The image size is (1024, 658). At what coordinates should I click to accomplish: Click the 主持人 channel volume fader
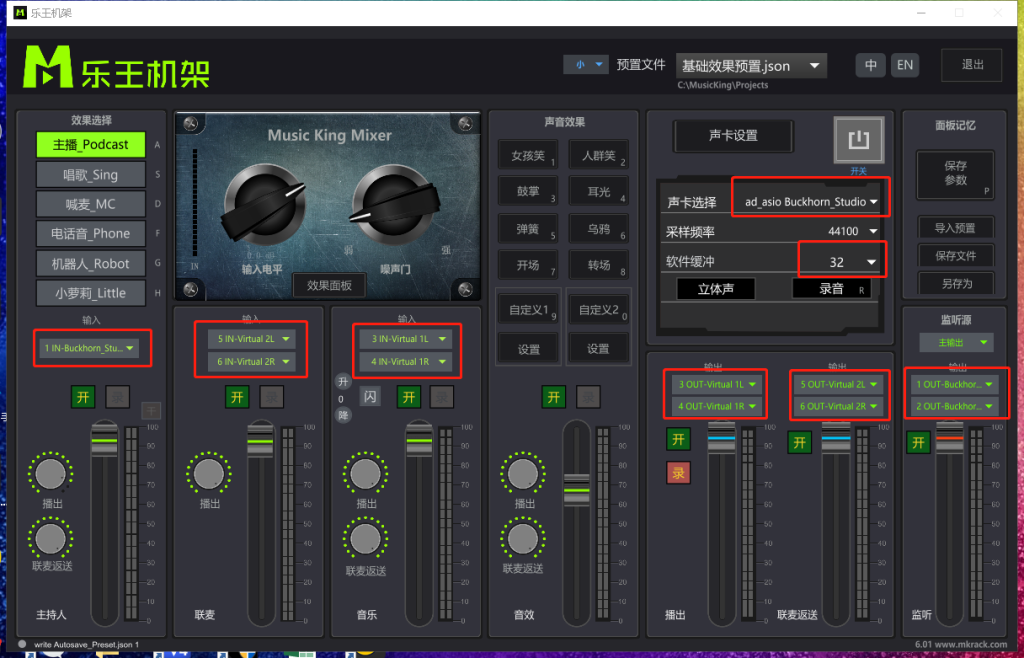(x=104, y=440)
